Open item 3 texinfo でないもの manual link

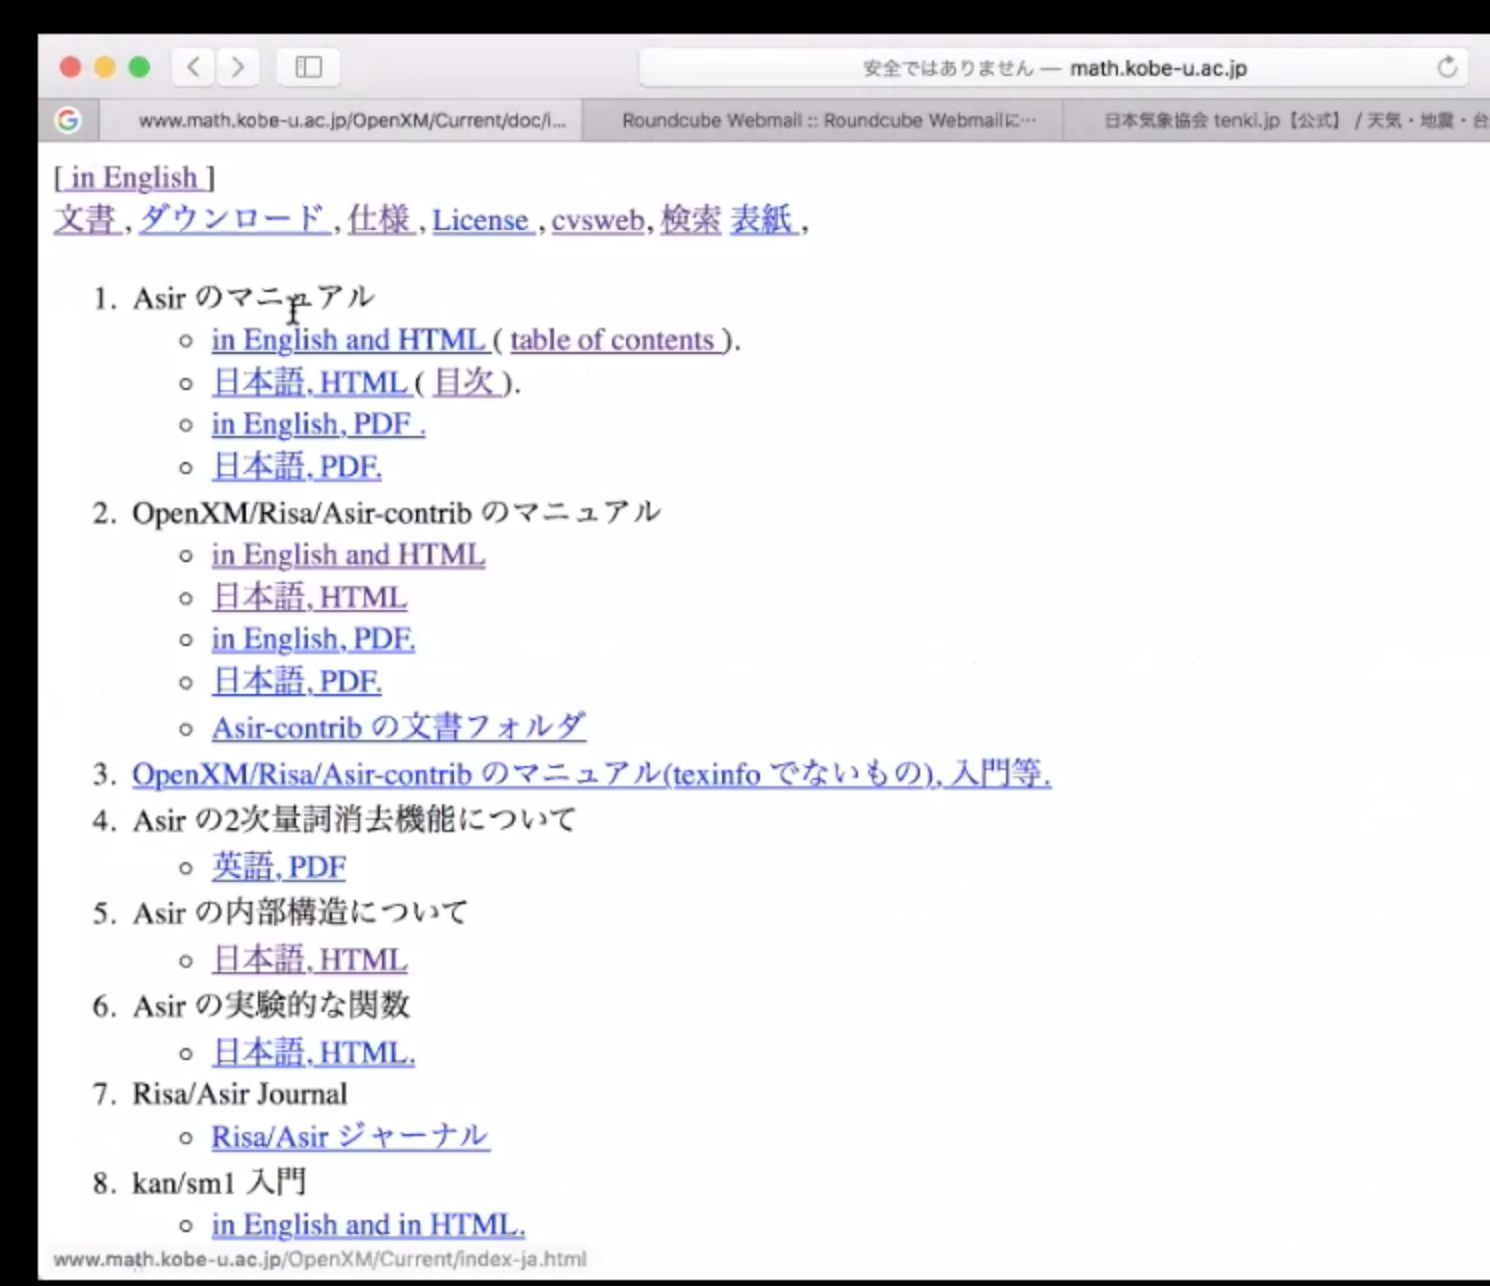pyautogui.click(x=591, y=774)
